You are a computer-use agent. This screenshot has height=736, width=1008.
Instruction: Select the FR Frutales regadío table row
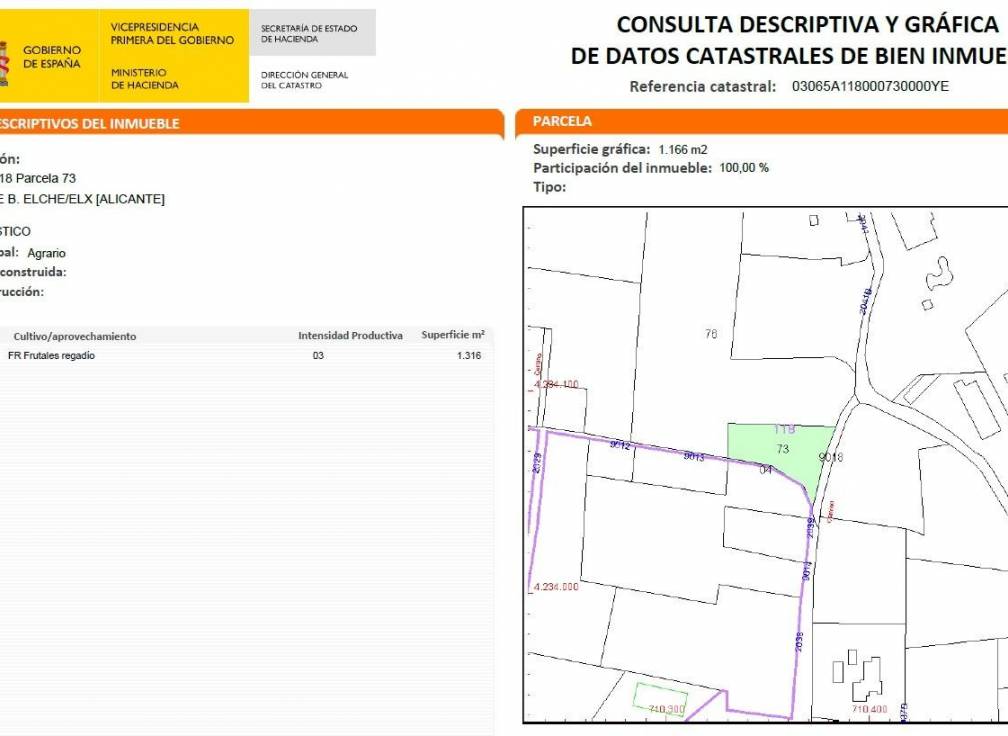[x=245, y=356]
